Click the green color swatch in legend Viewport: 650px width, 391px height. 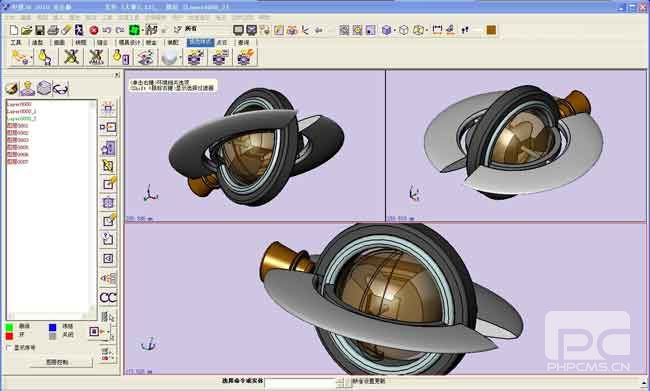(9, 327)
